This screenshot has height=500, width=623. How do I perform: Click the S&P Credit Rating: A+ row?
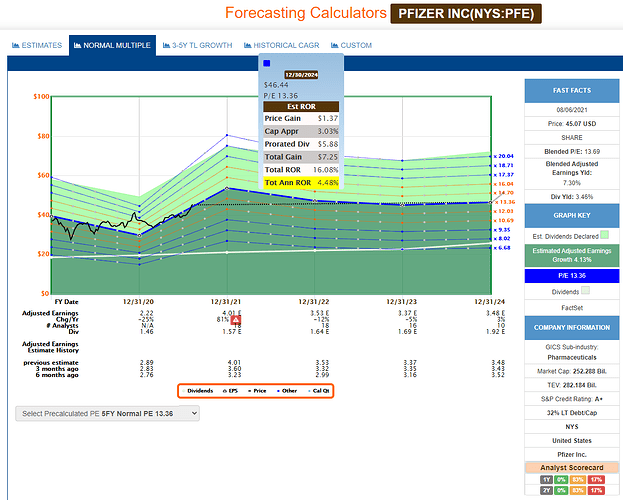[x=572, y=399]
